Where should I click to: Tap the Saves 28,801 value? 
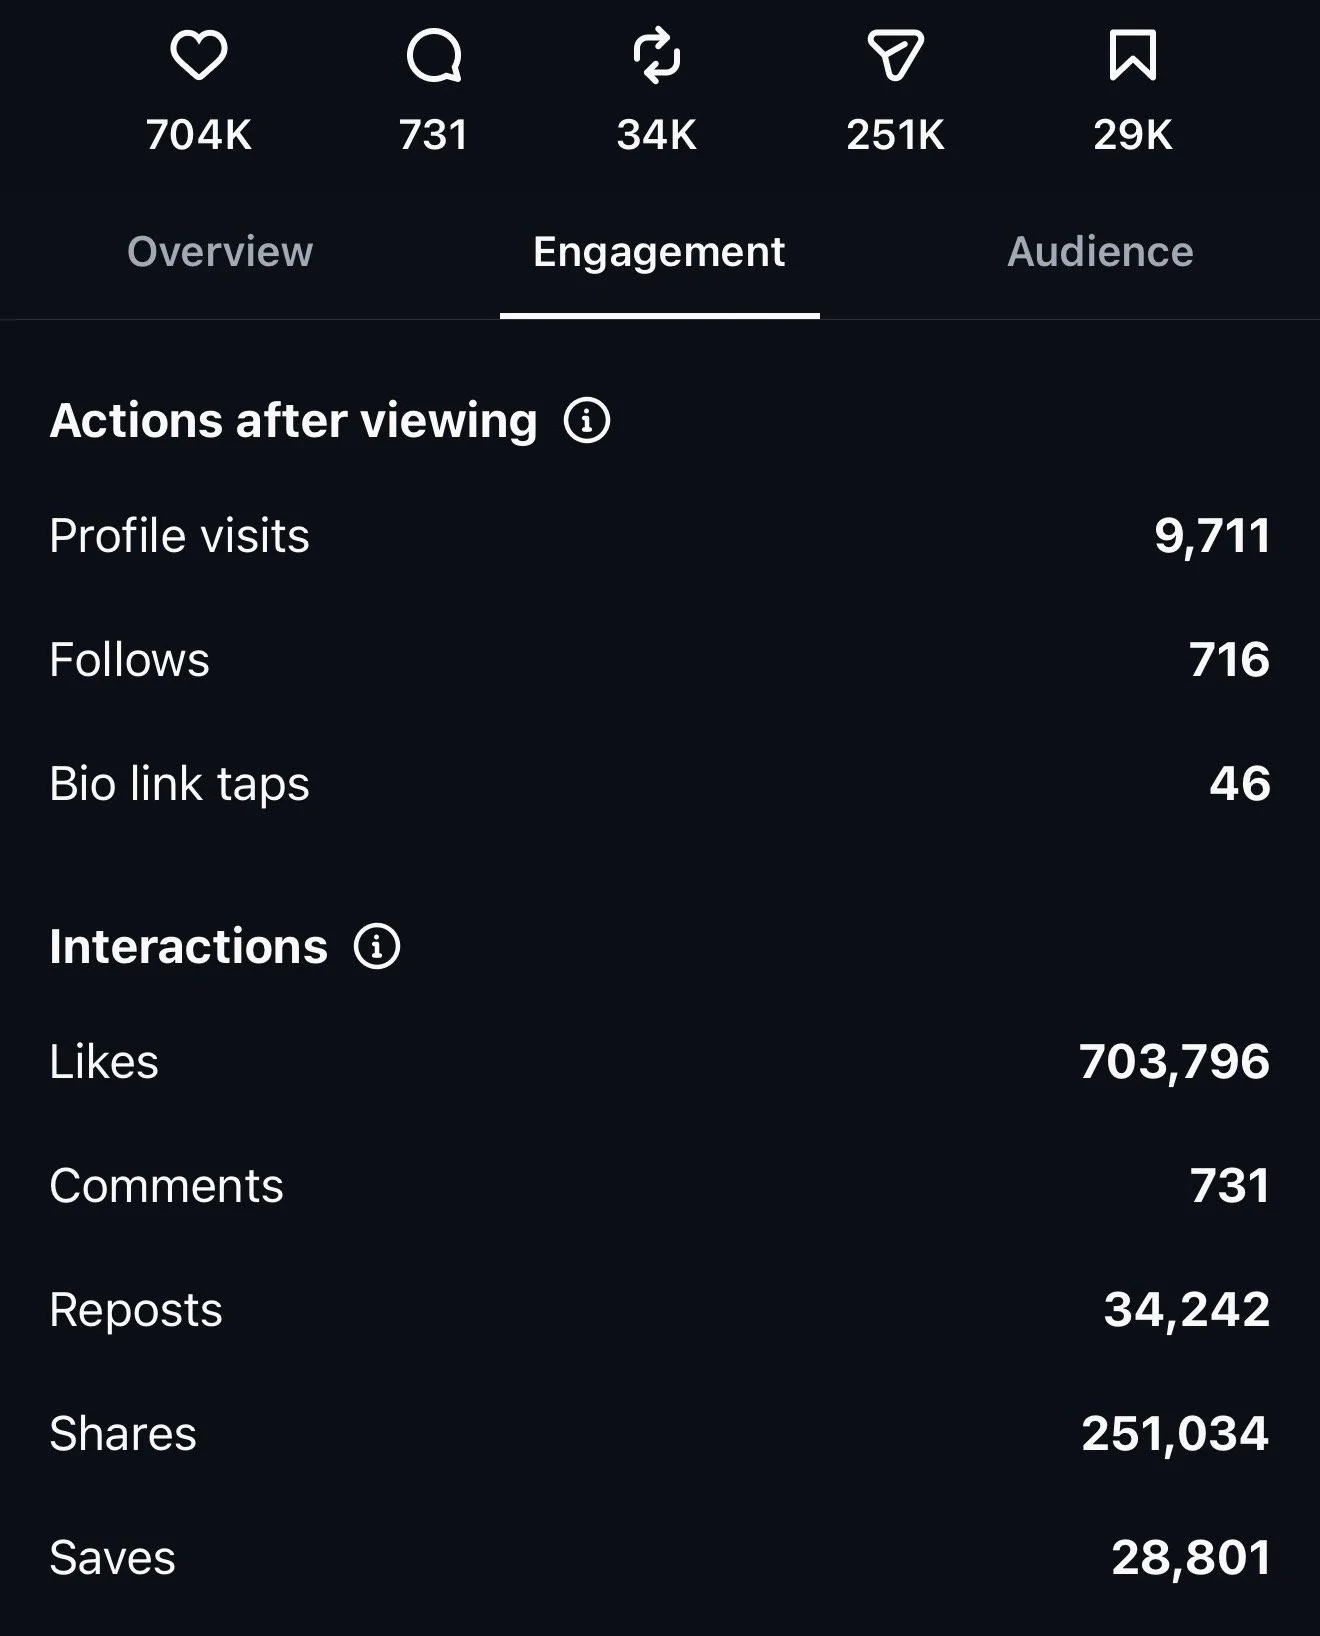(1191, 1558)
